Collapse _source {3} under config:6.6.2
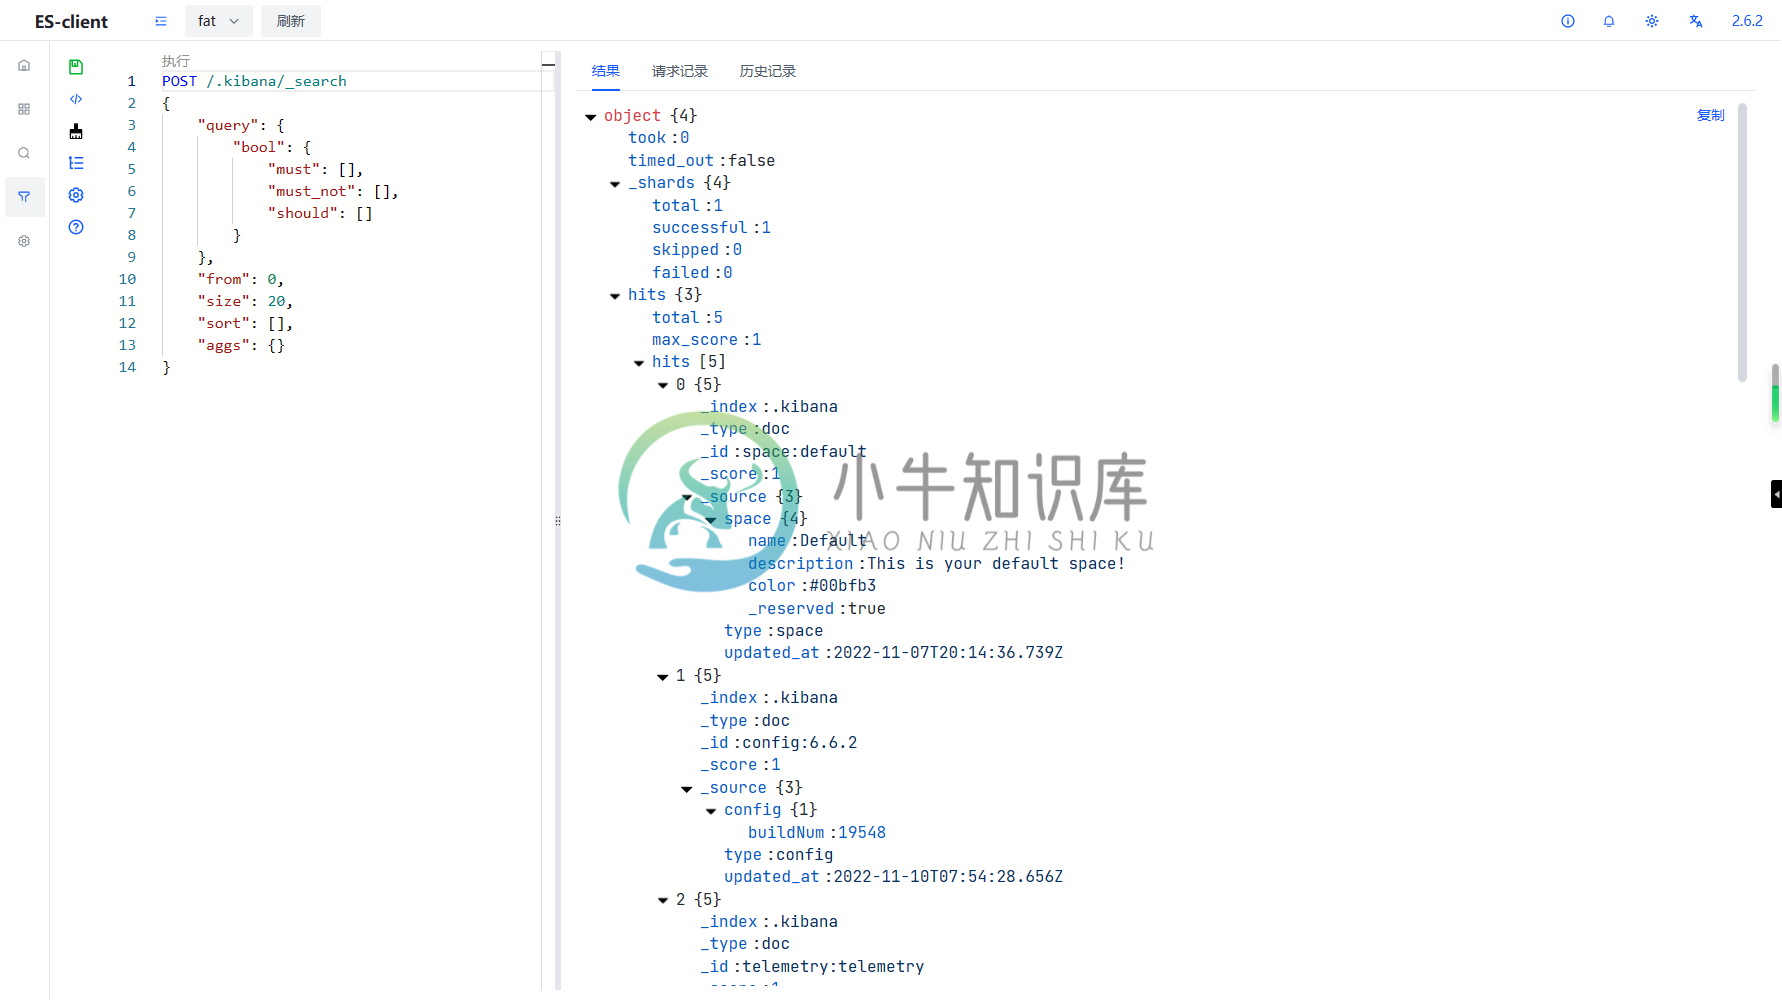The image size is (1782, 1001). click(x=687, y=789)
